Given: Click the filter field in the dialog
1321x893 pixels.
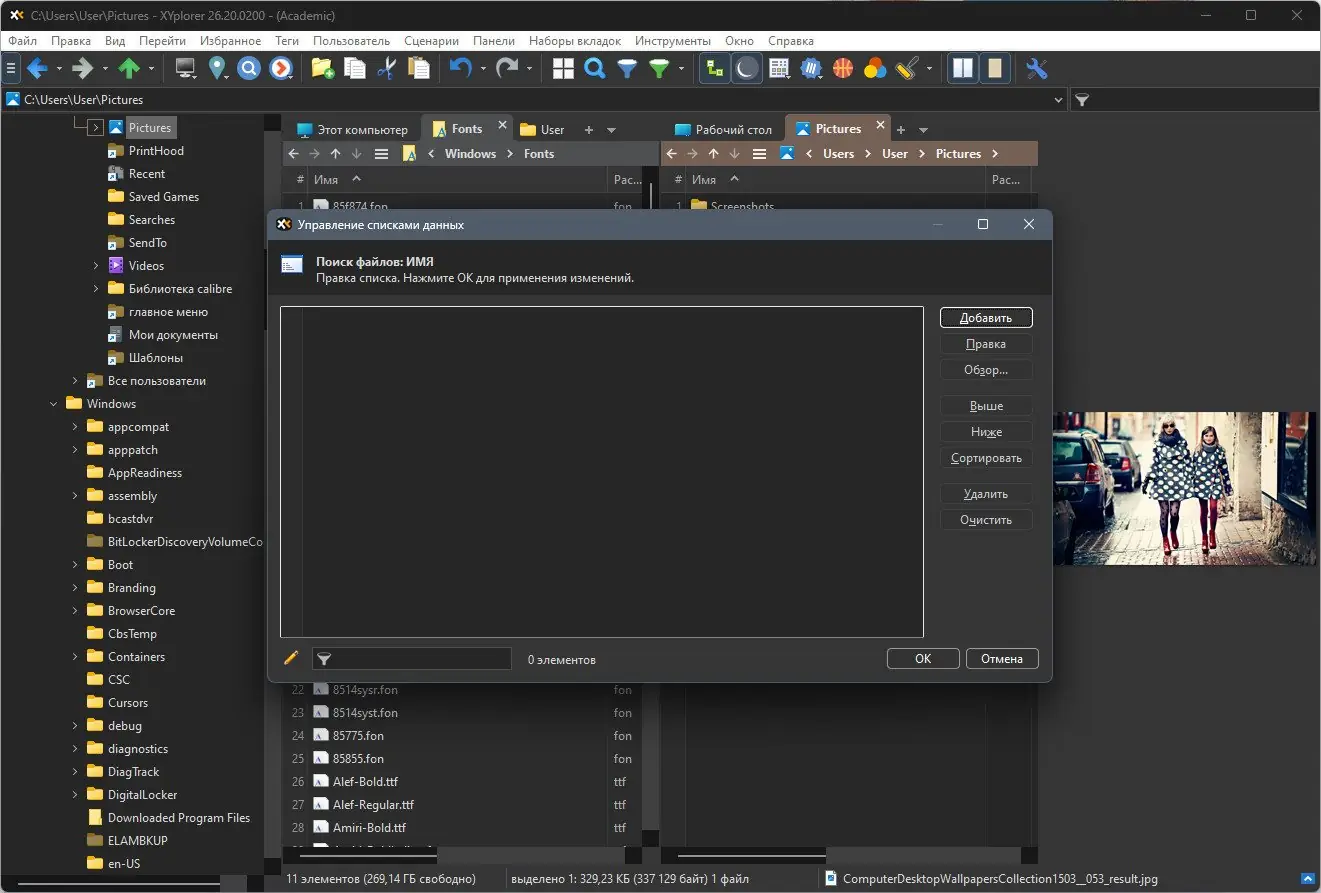Looking at the screenshot, I should [x=412, y=659].
